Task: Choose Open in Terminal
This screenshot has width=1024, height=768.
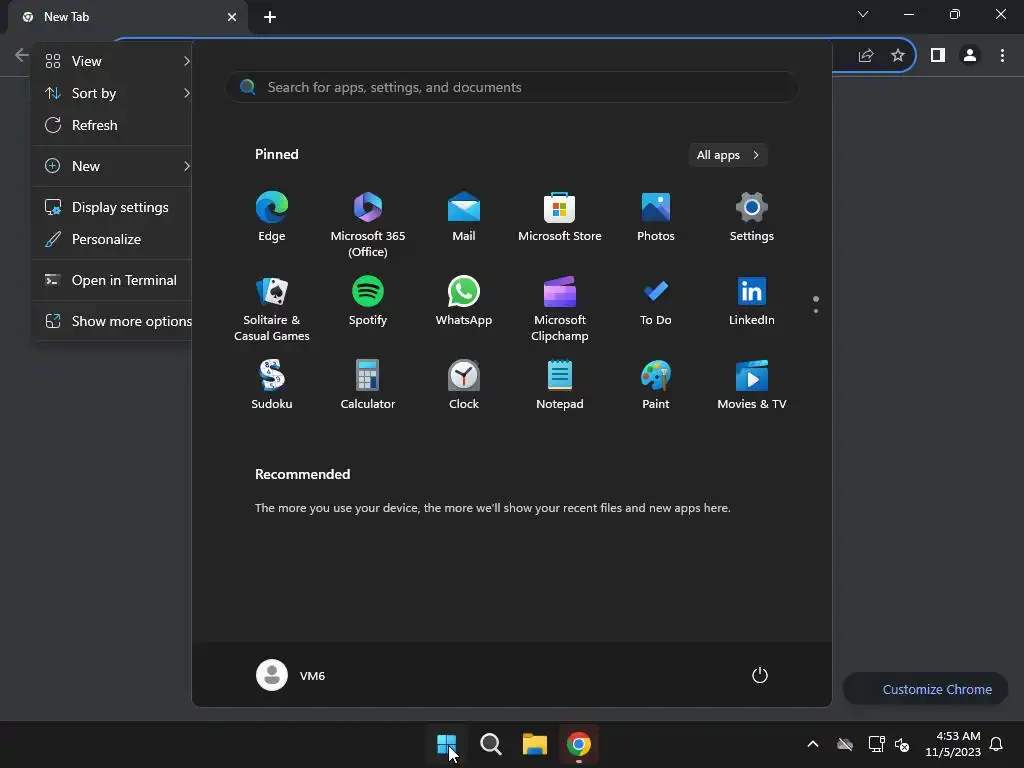Action: pos(112,280)
